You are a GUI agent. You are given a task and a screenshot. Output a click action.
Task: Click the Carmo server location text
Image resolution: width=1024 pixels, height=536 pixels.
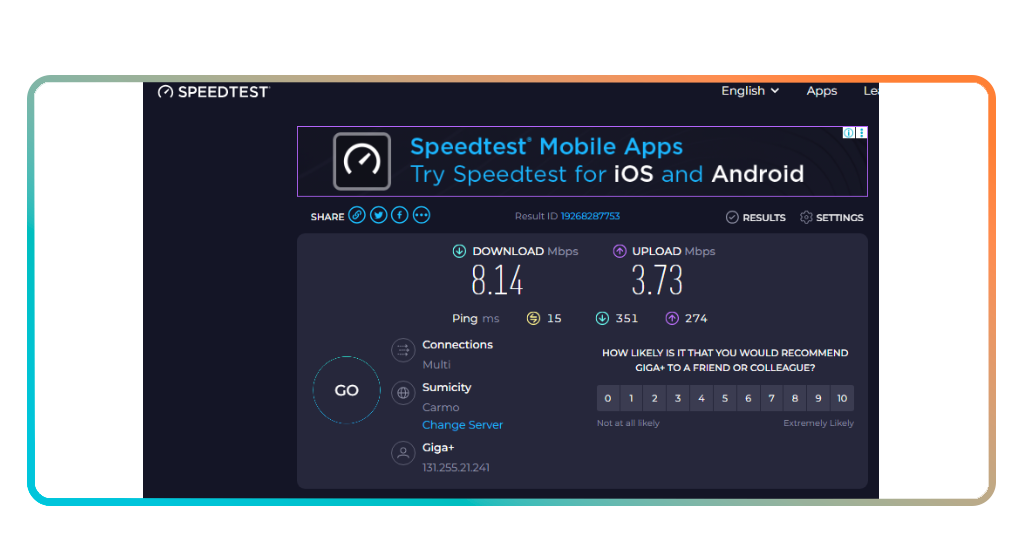(441, 407)
